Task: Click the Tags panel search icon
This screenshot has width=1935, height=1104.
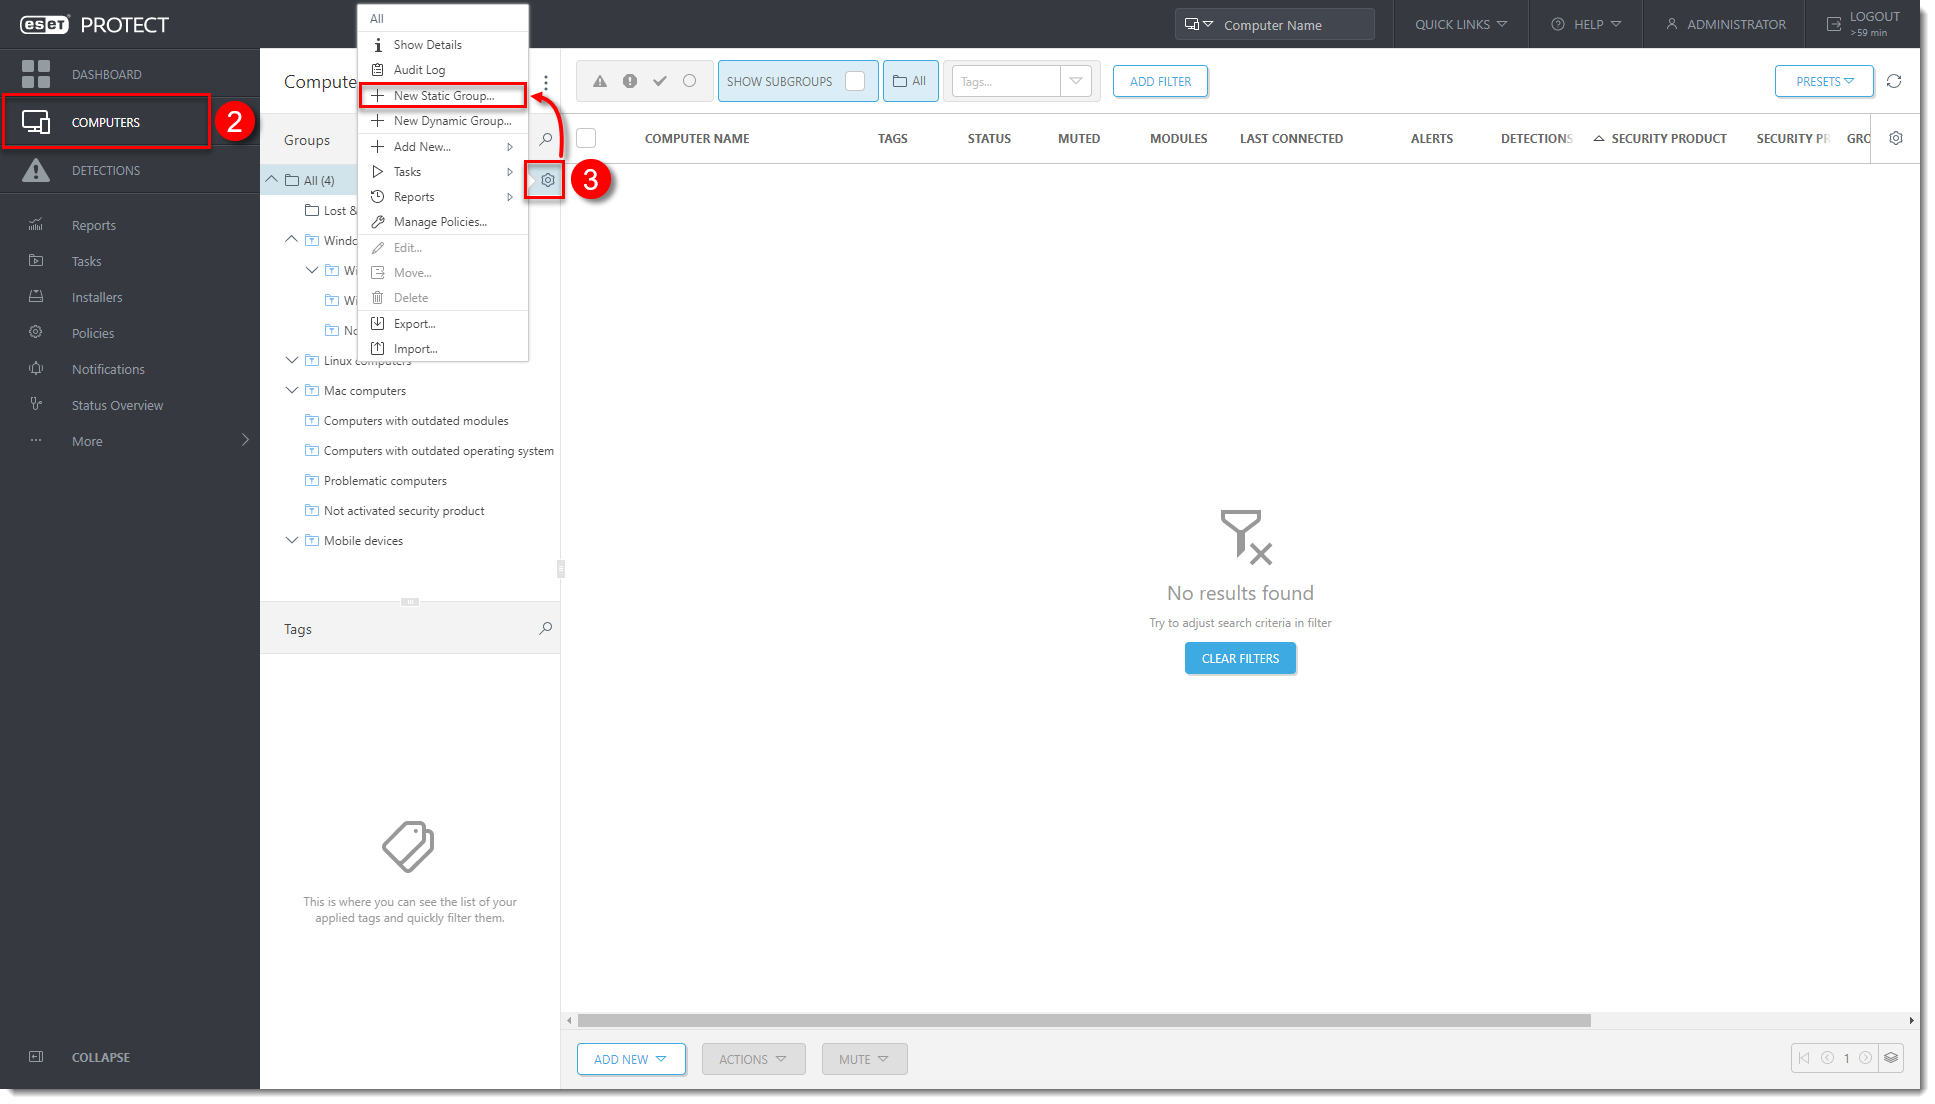Action: click(x=545, y=628)
